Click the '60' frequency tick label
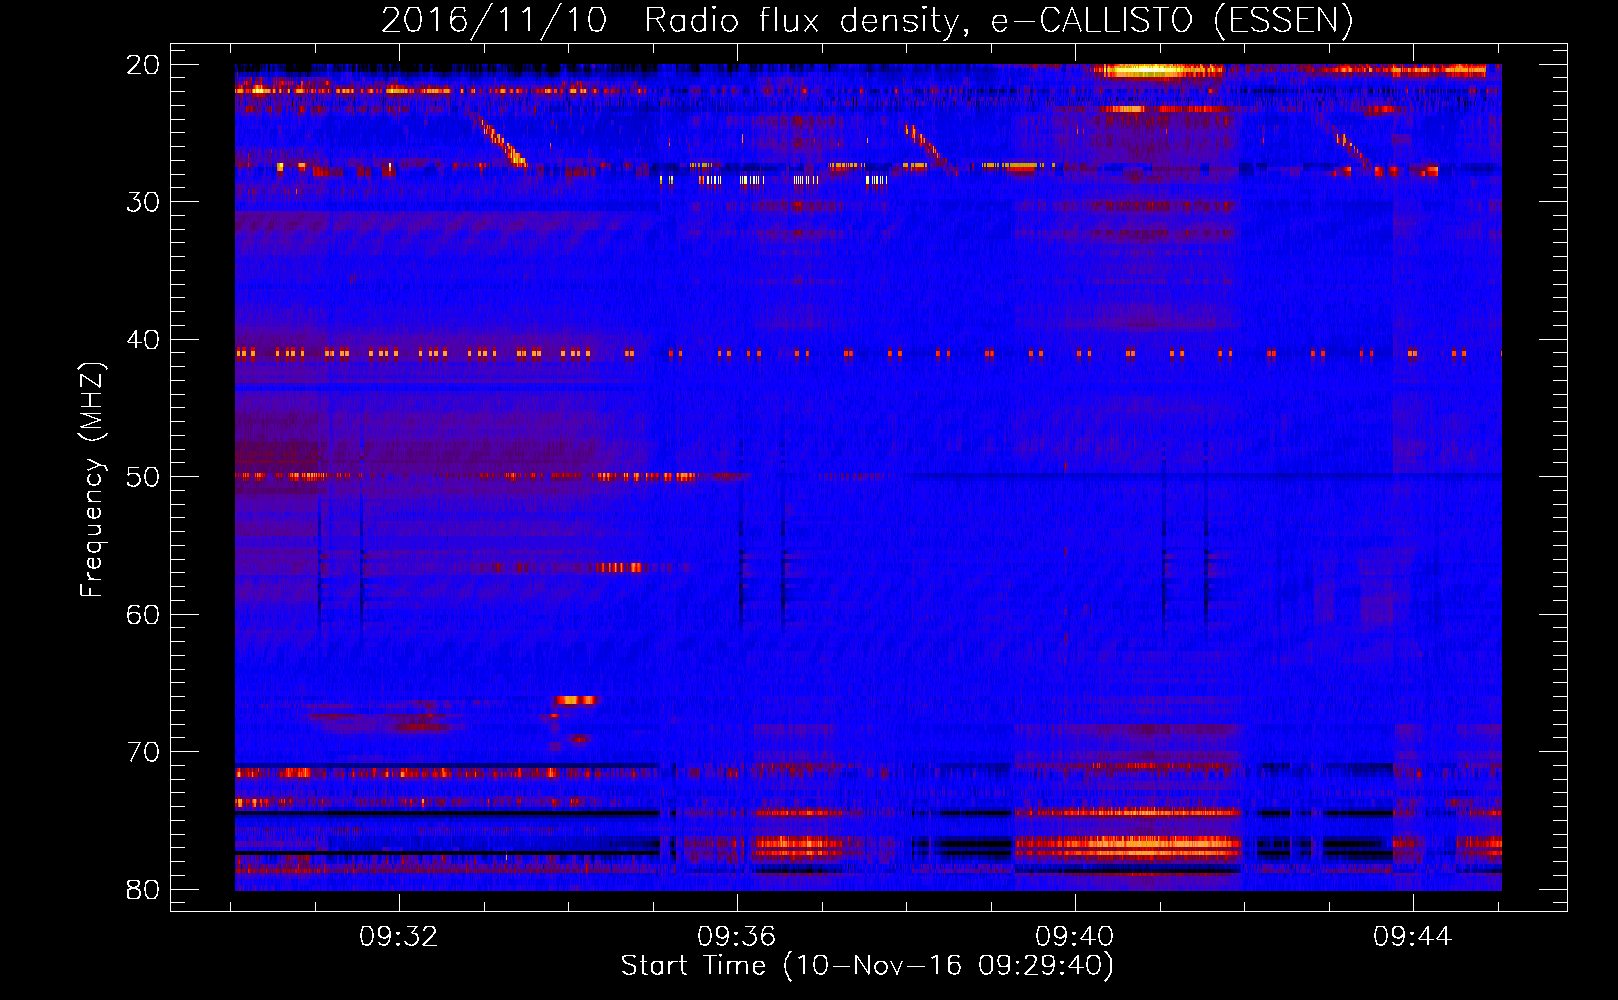 [x=143, y=615]
